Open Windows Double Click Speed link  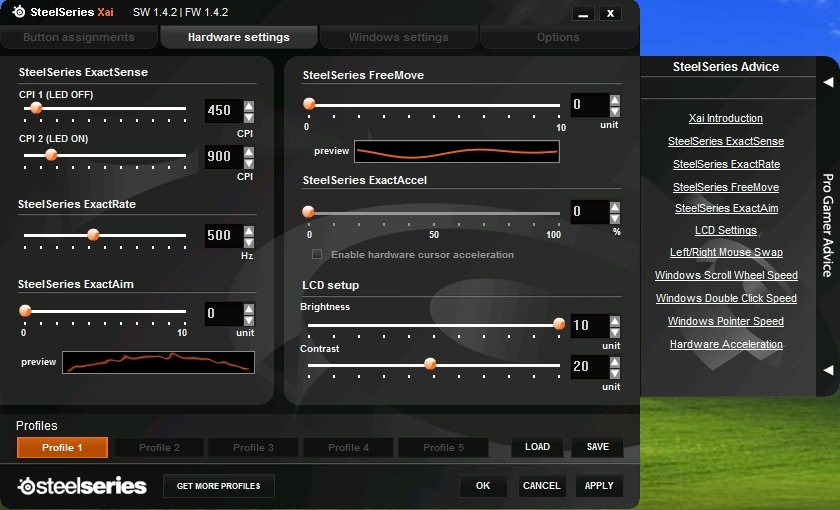click(726, 299)
